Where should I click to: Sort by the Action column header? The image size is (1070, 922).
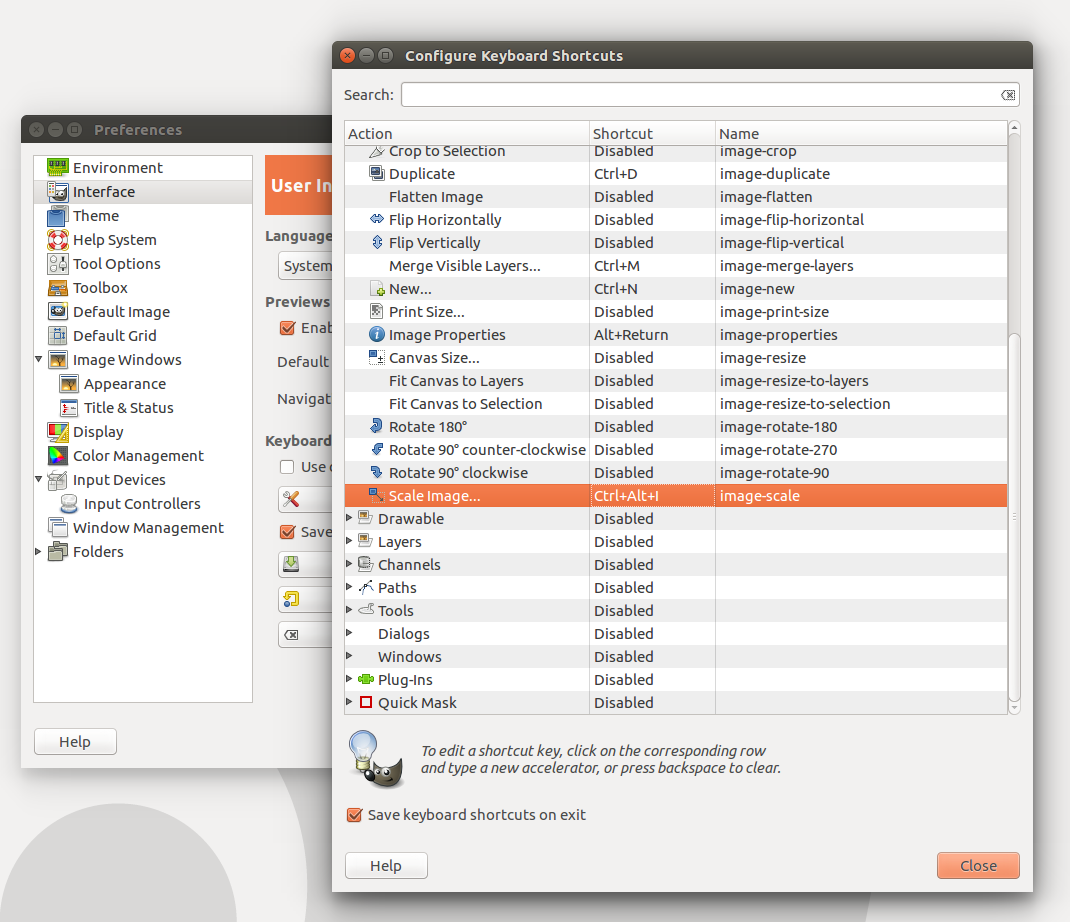pyautogui.click(x=467, y=134)
